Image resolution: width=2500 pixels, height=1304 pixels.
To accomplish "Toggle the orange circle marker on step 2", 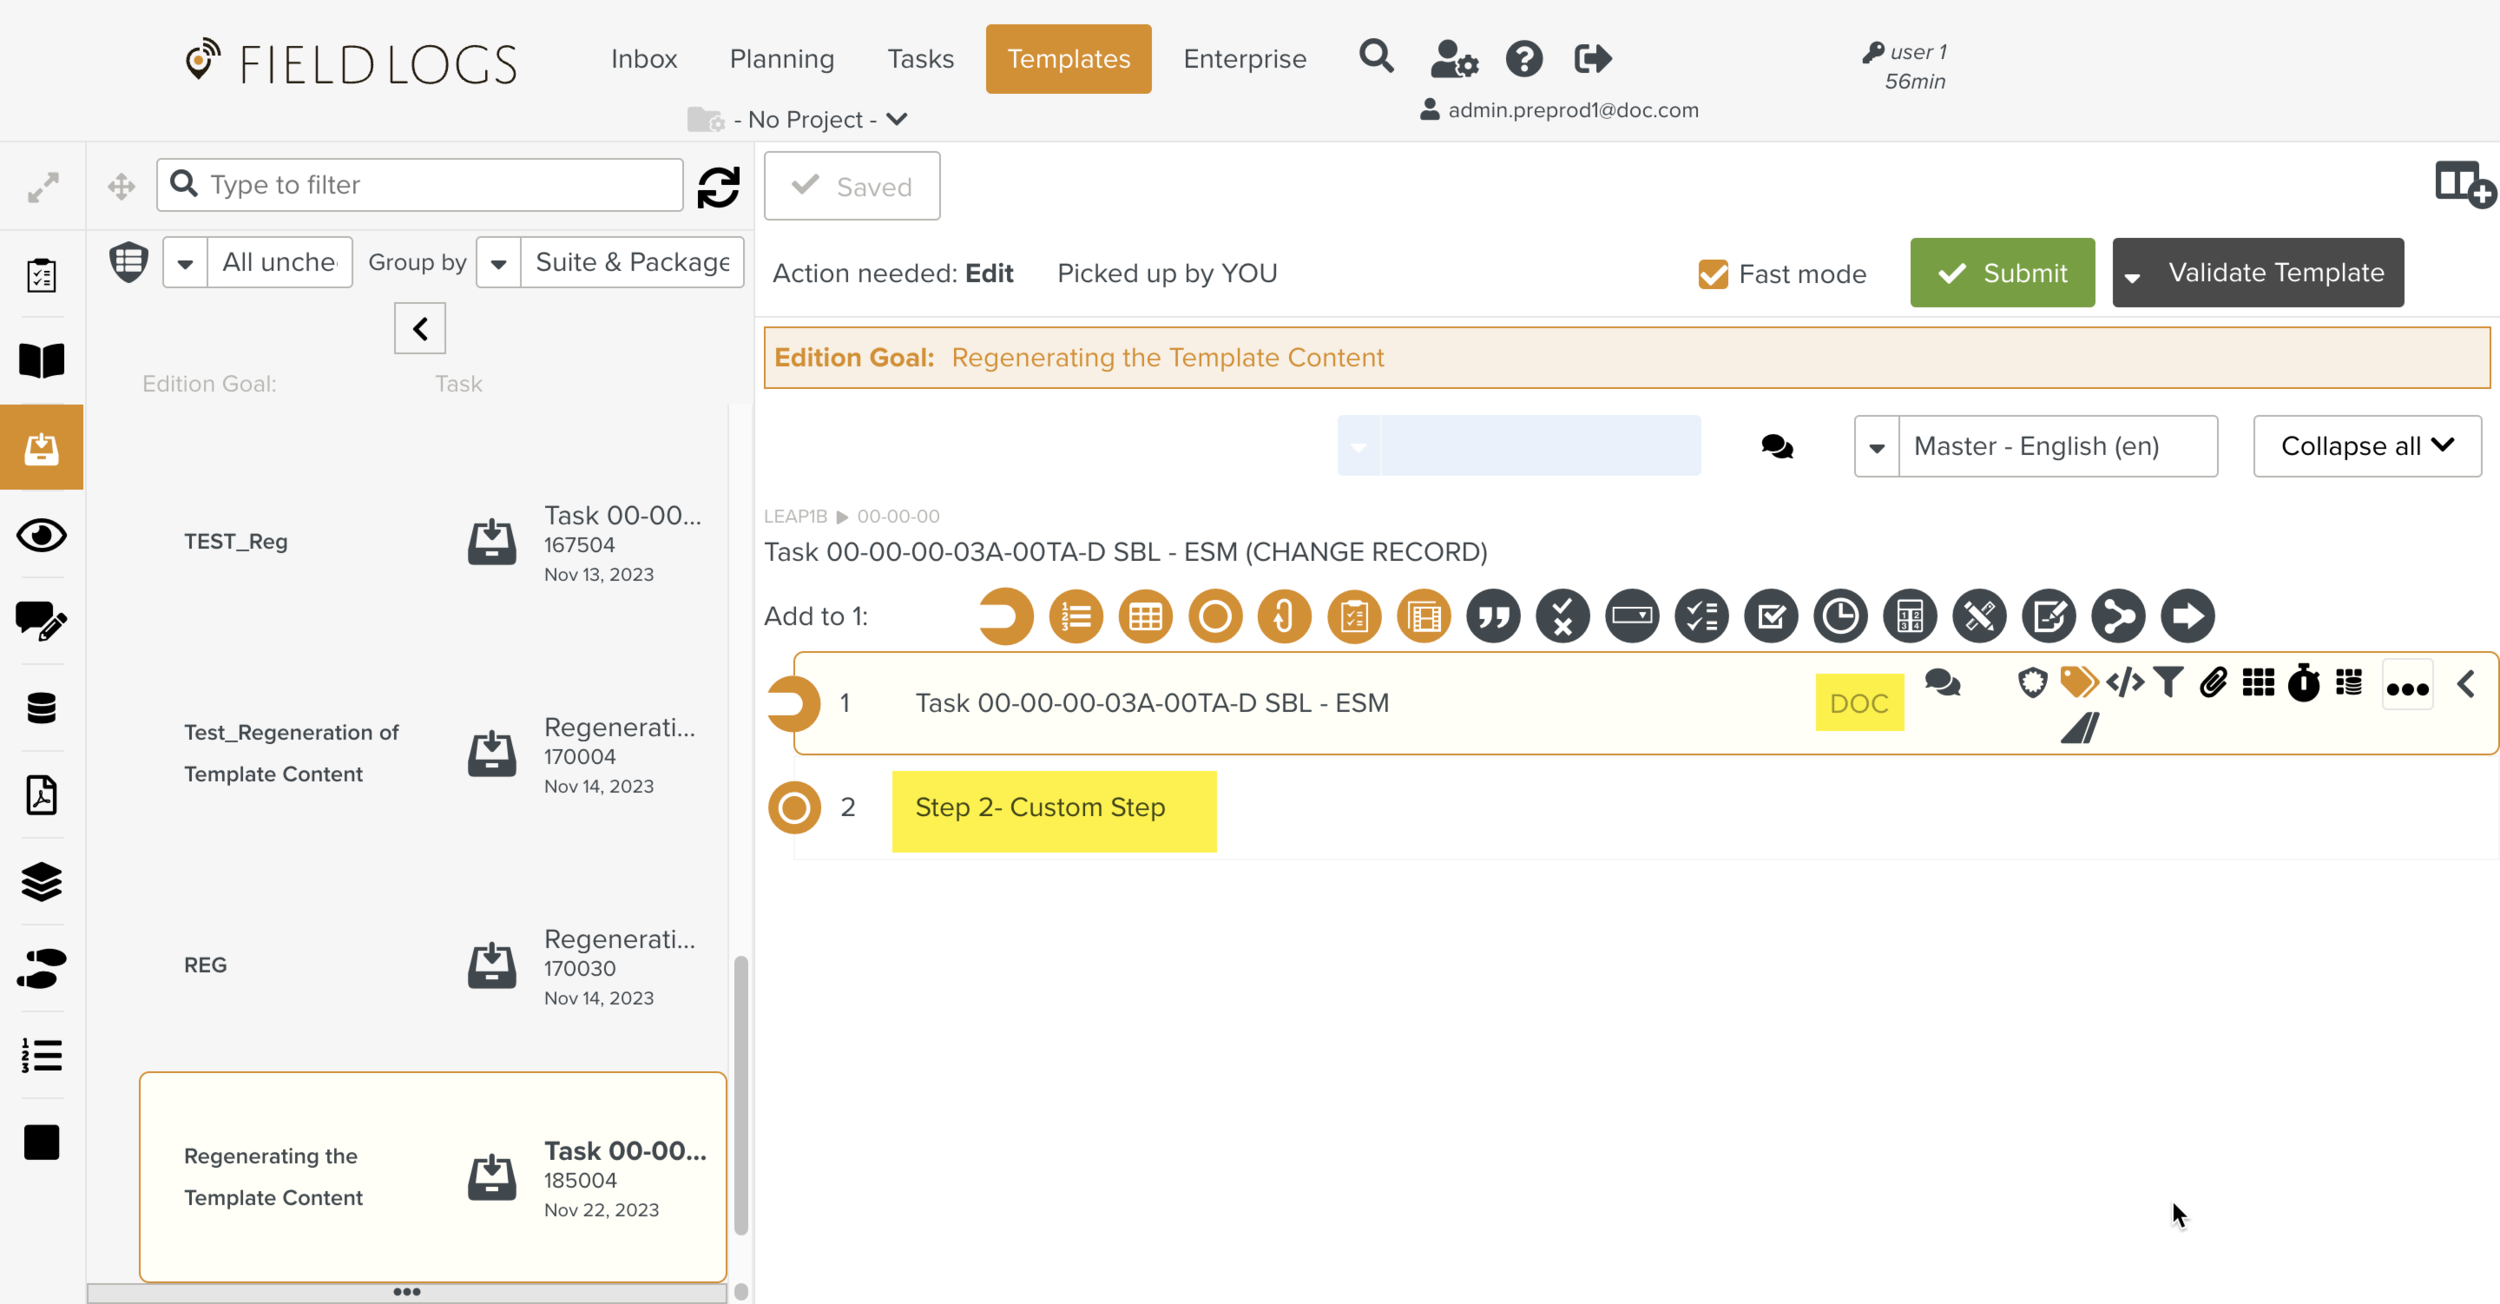I will (794, 807).
